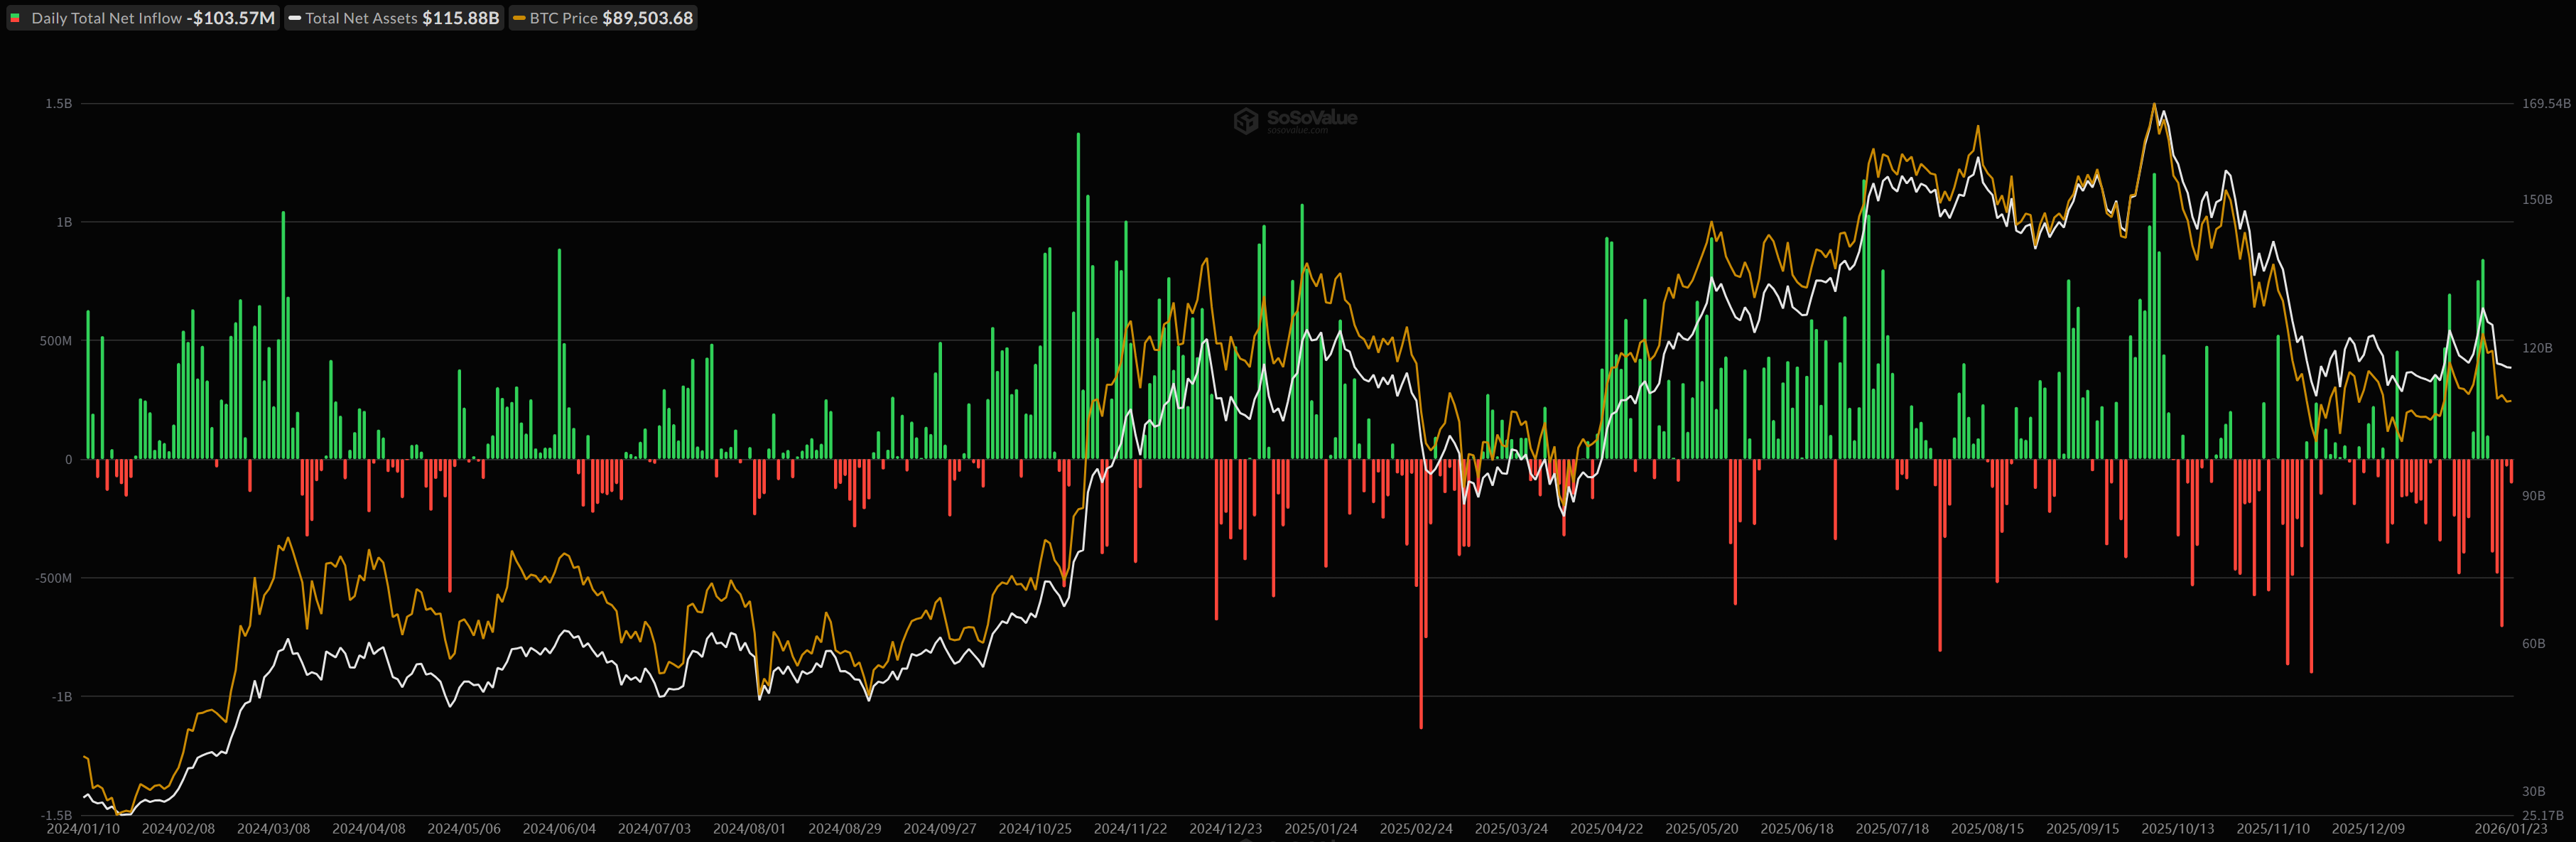Image resolution: width=2576 pixels, height=842 pixels.
Task: Click the $89,503.68 BTC price value
Action: point(647,18)
